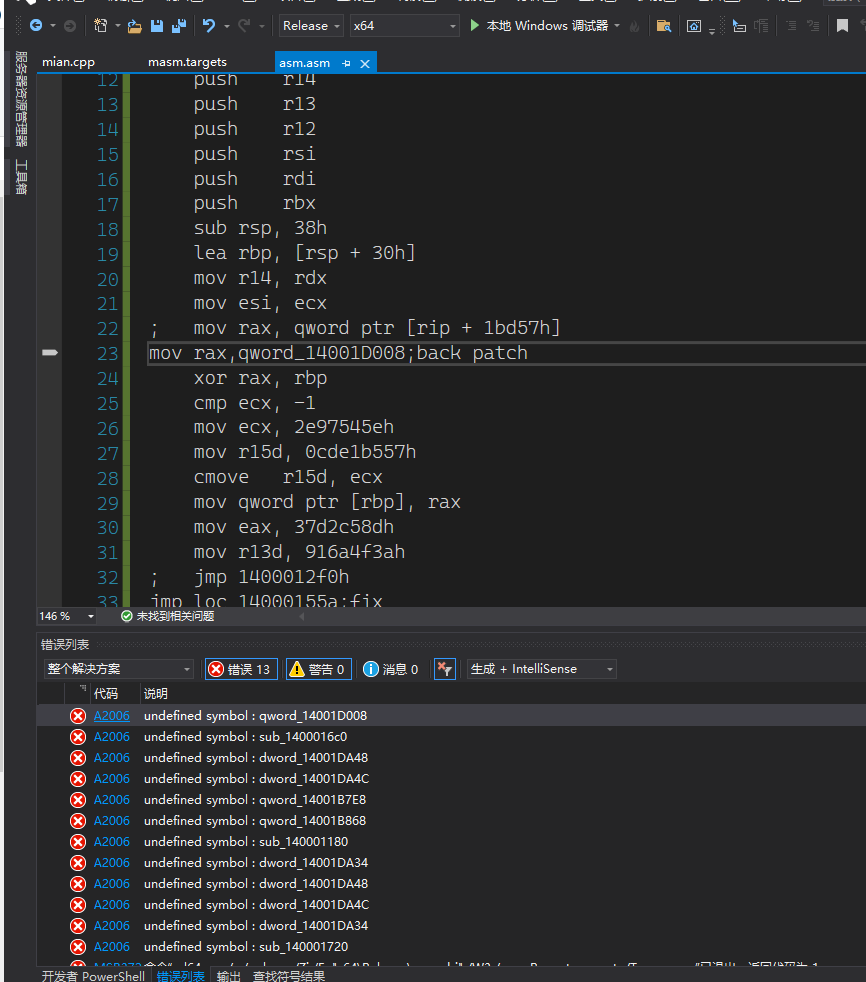Open the x64 platform dropdown
Screen dimensions: 866x982
click(x=404, y=26)
